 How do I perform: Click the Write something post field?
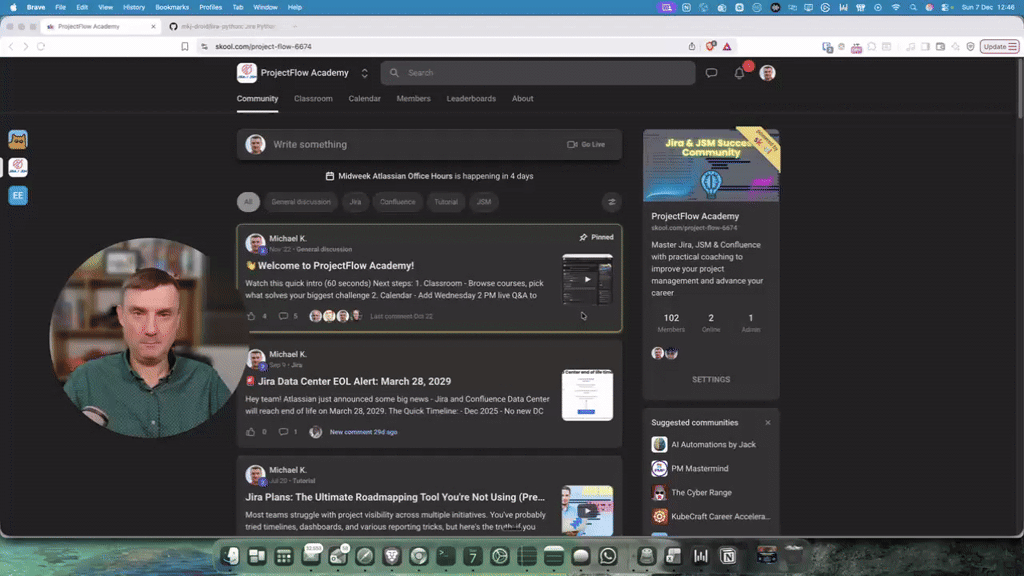400,144
